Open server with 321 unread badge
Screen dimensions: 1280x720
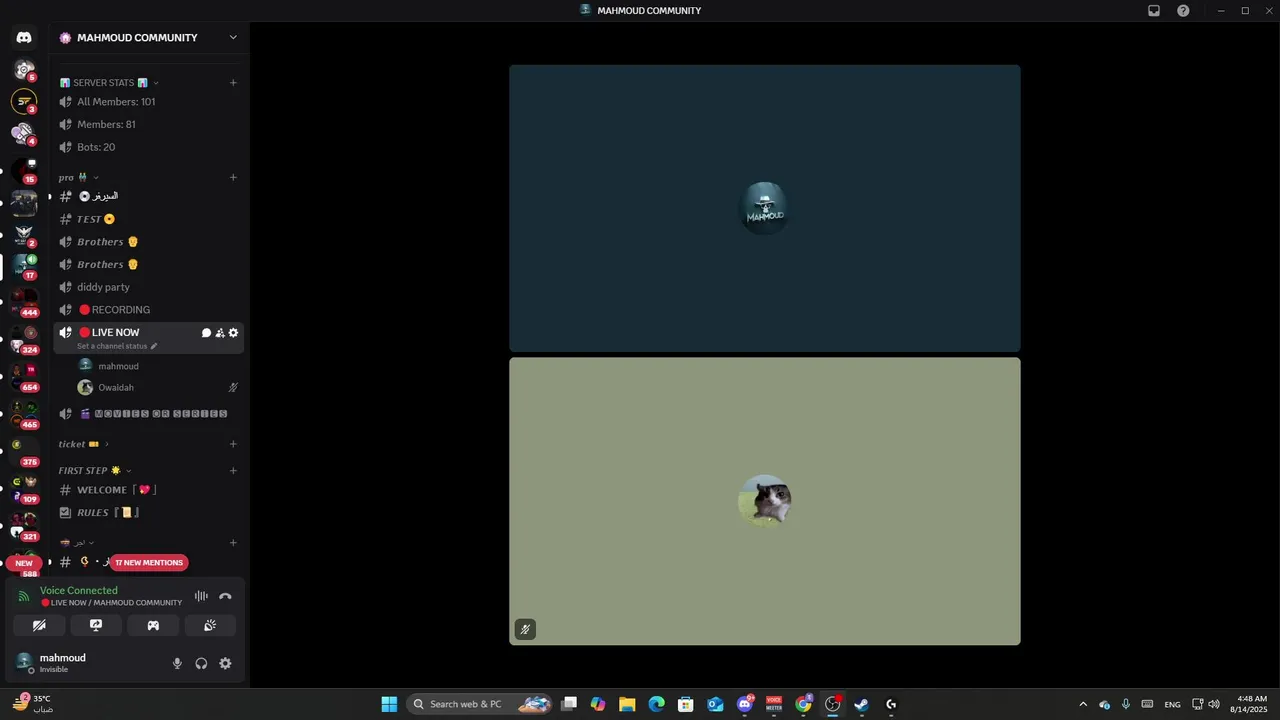point(24,525)
